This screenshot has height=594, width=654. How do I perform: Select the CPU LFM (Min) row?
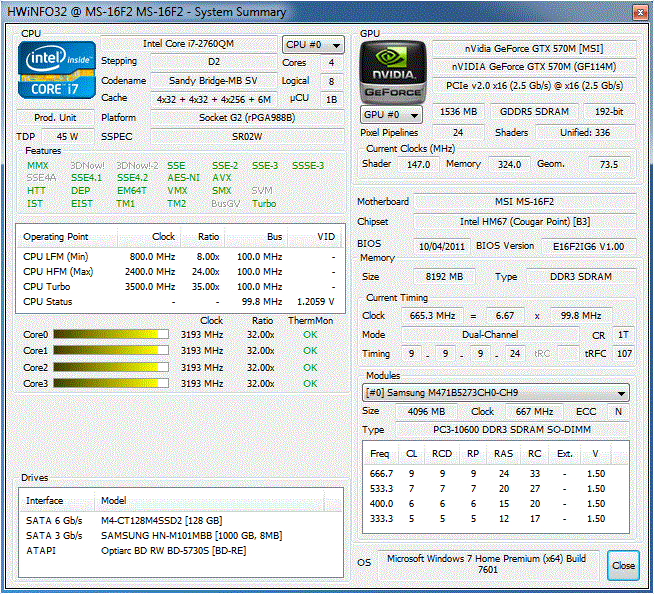click(x=180, y=257)
